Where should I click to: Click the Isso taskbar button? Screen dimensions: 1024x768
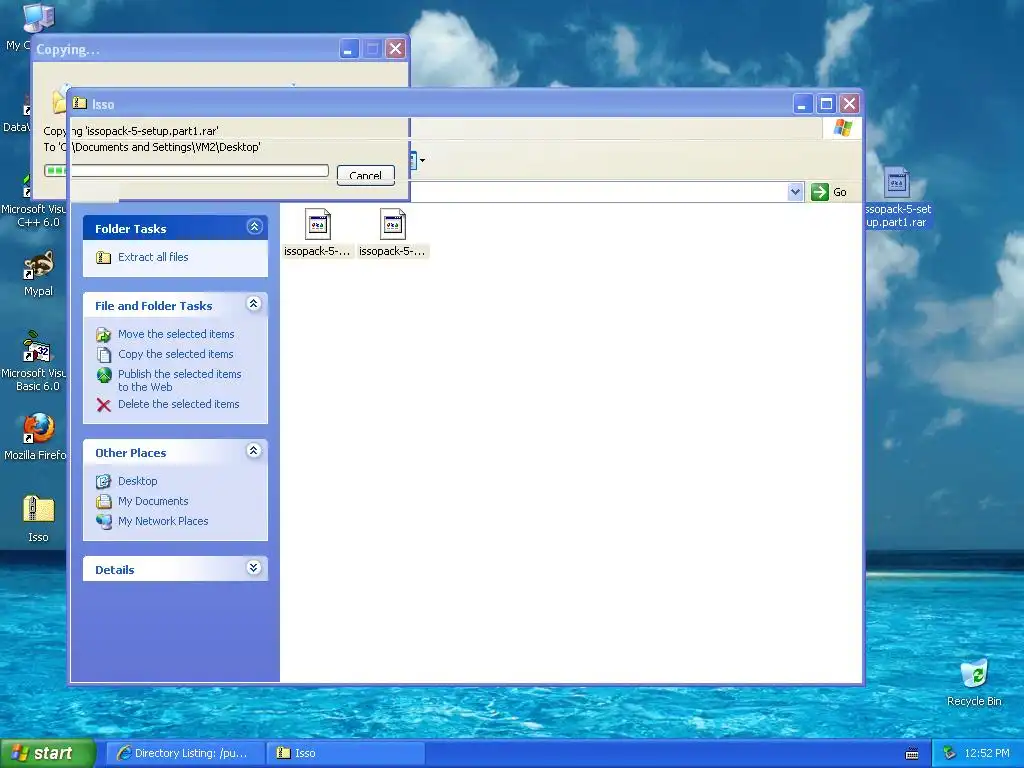(346, 753)
